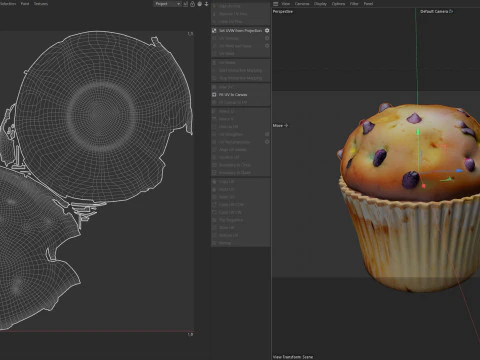
Task: Open the viewport Filter menu
Action: click(x=354, y=4)
